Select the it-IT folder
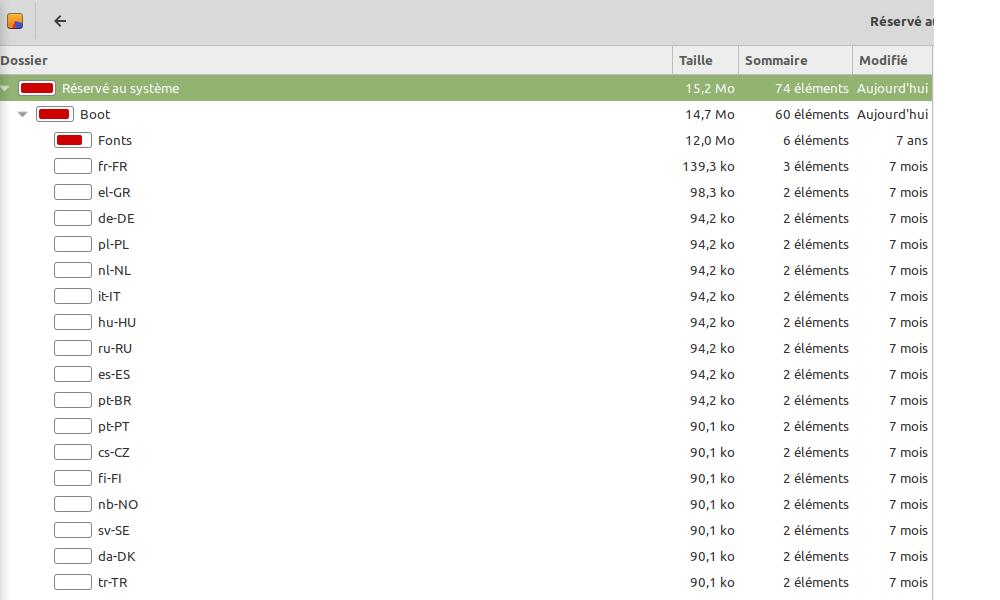 466,297
